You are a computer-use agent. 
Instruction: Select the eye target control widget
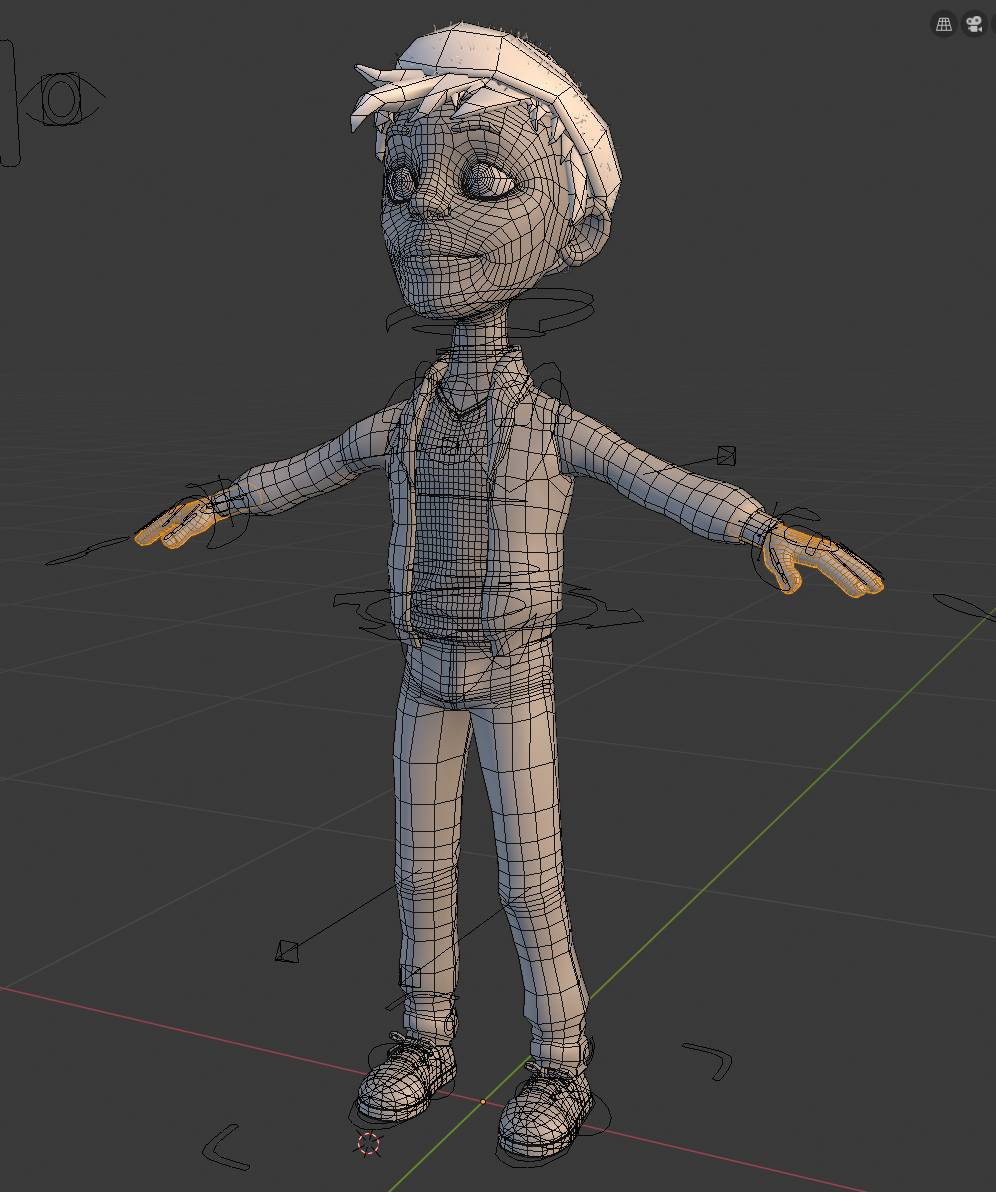point(62,99)
